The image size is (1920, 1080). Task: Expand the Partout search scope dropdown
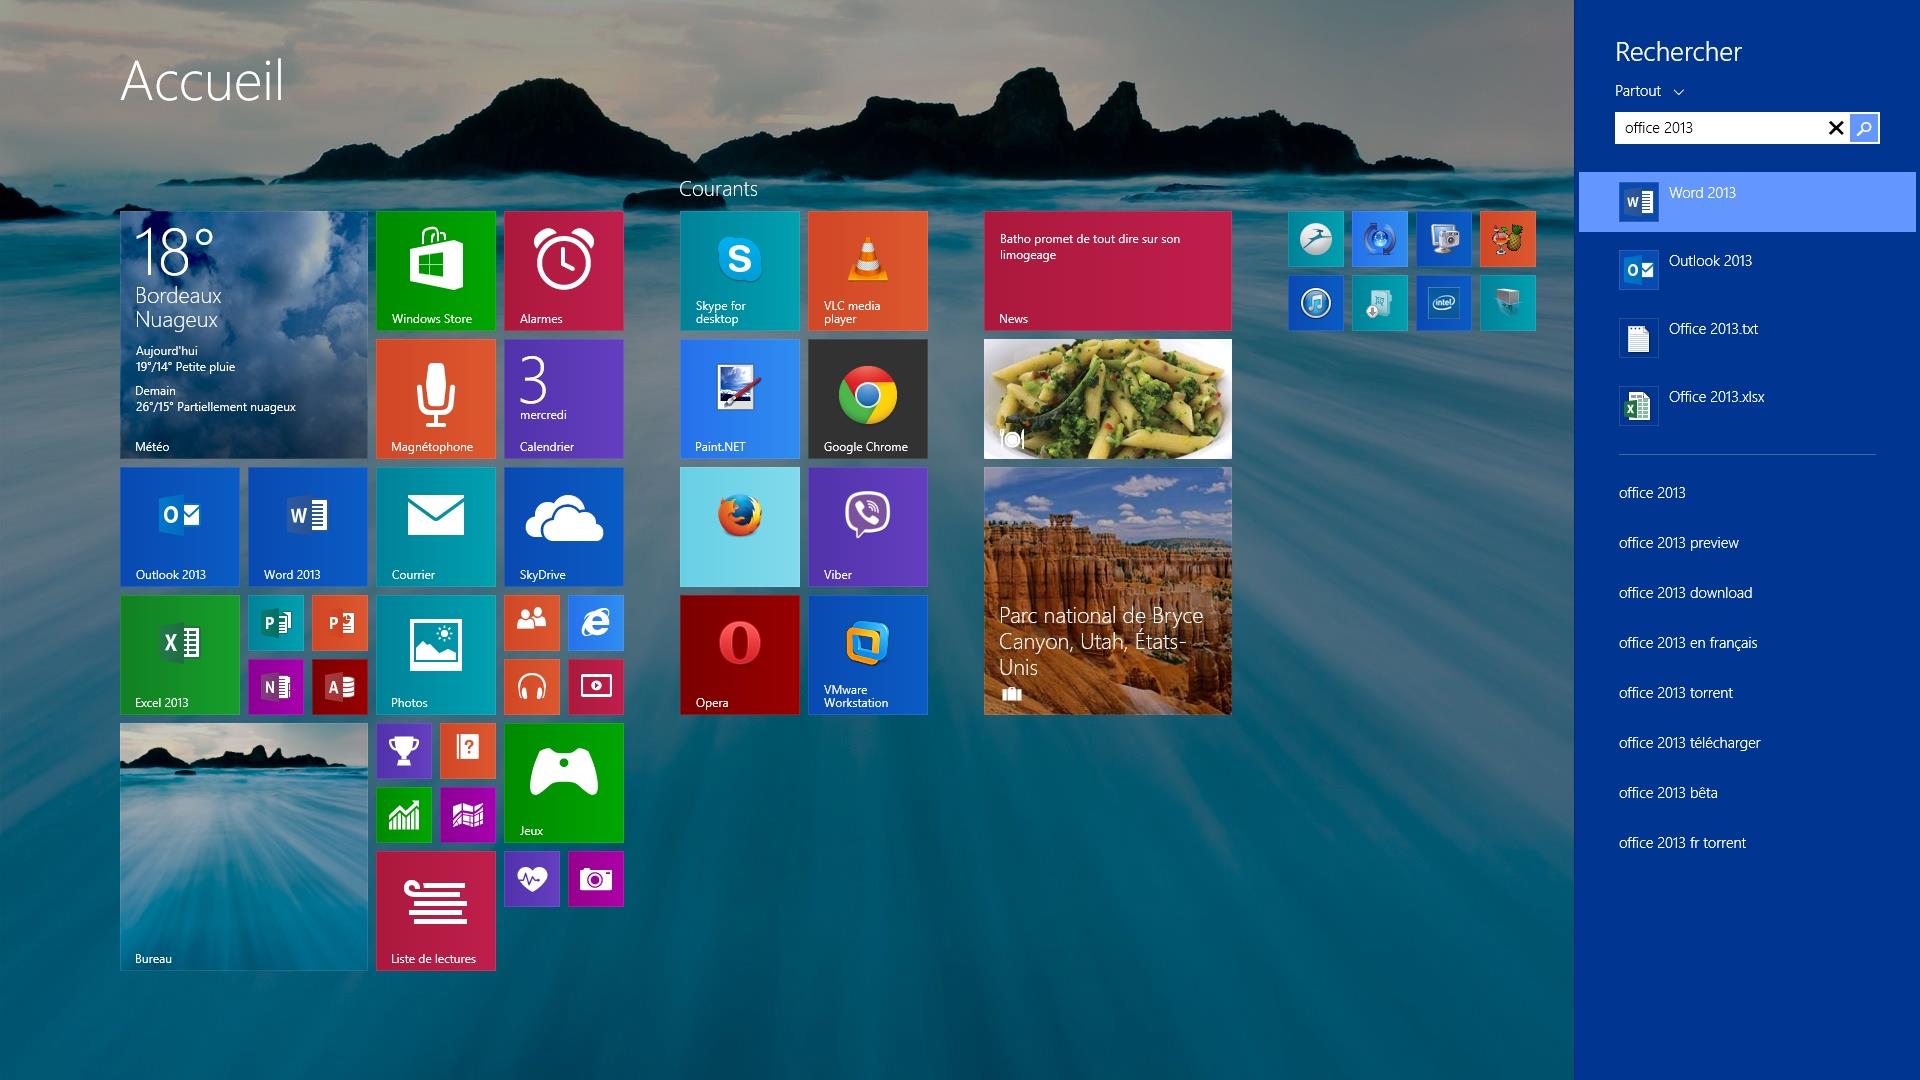pos(1650,91)
